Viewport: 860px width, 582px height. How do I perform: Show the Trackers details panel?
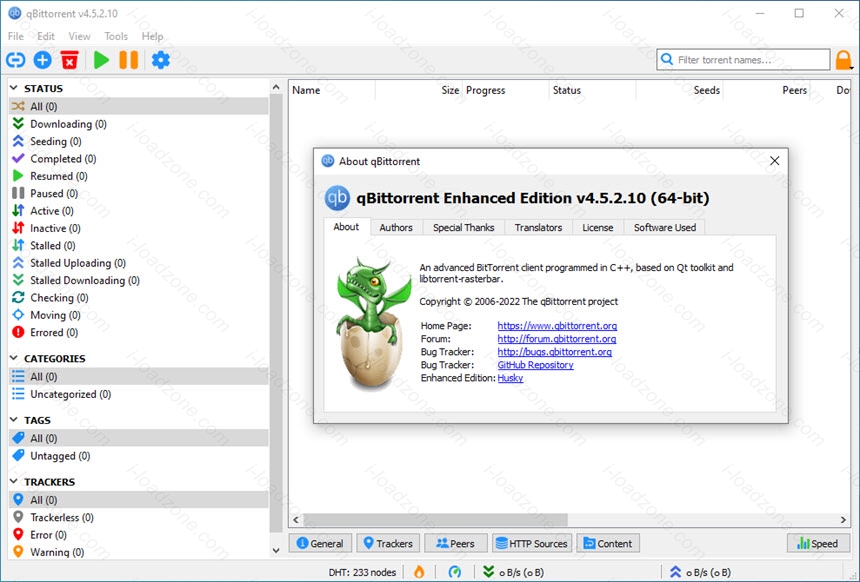[x=388, y=544]
